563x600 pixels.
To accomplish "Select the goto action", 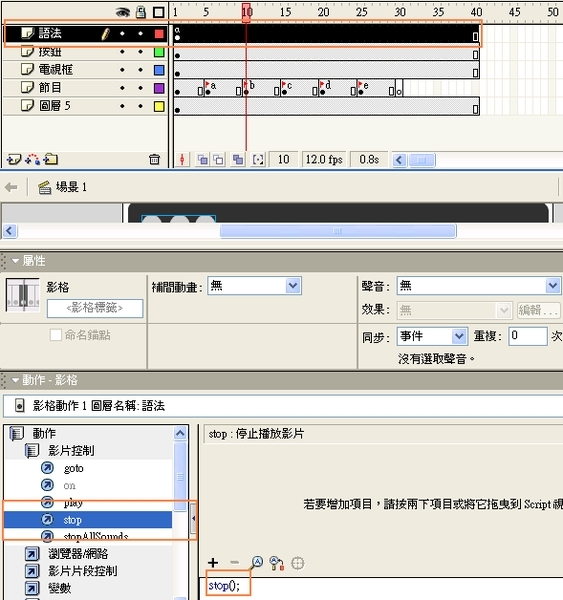I will pos(73,468).
